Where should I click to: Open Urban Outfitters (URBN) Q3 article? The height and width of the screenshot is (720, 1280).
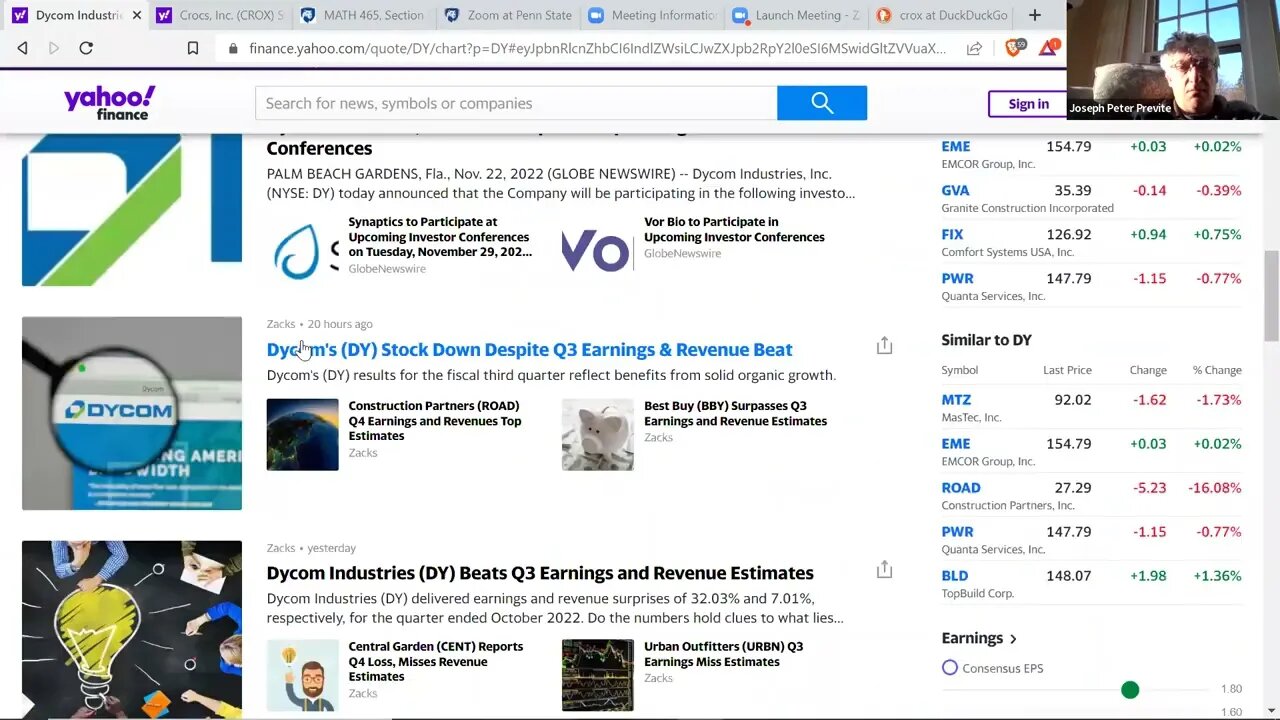pos(723,654)
